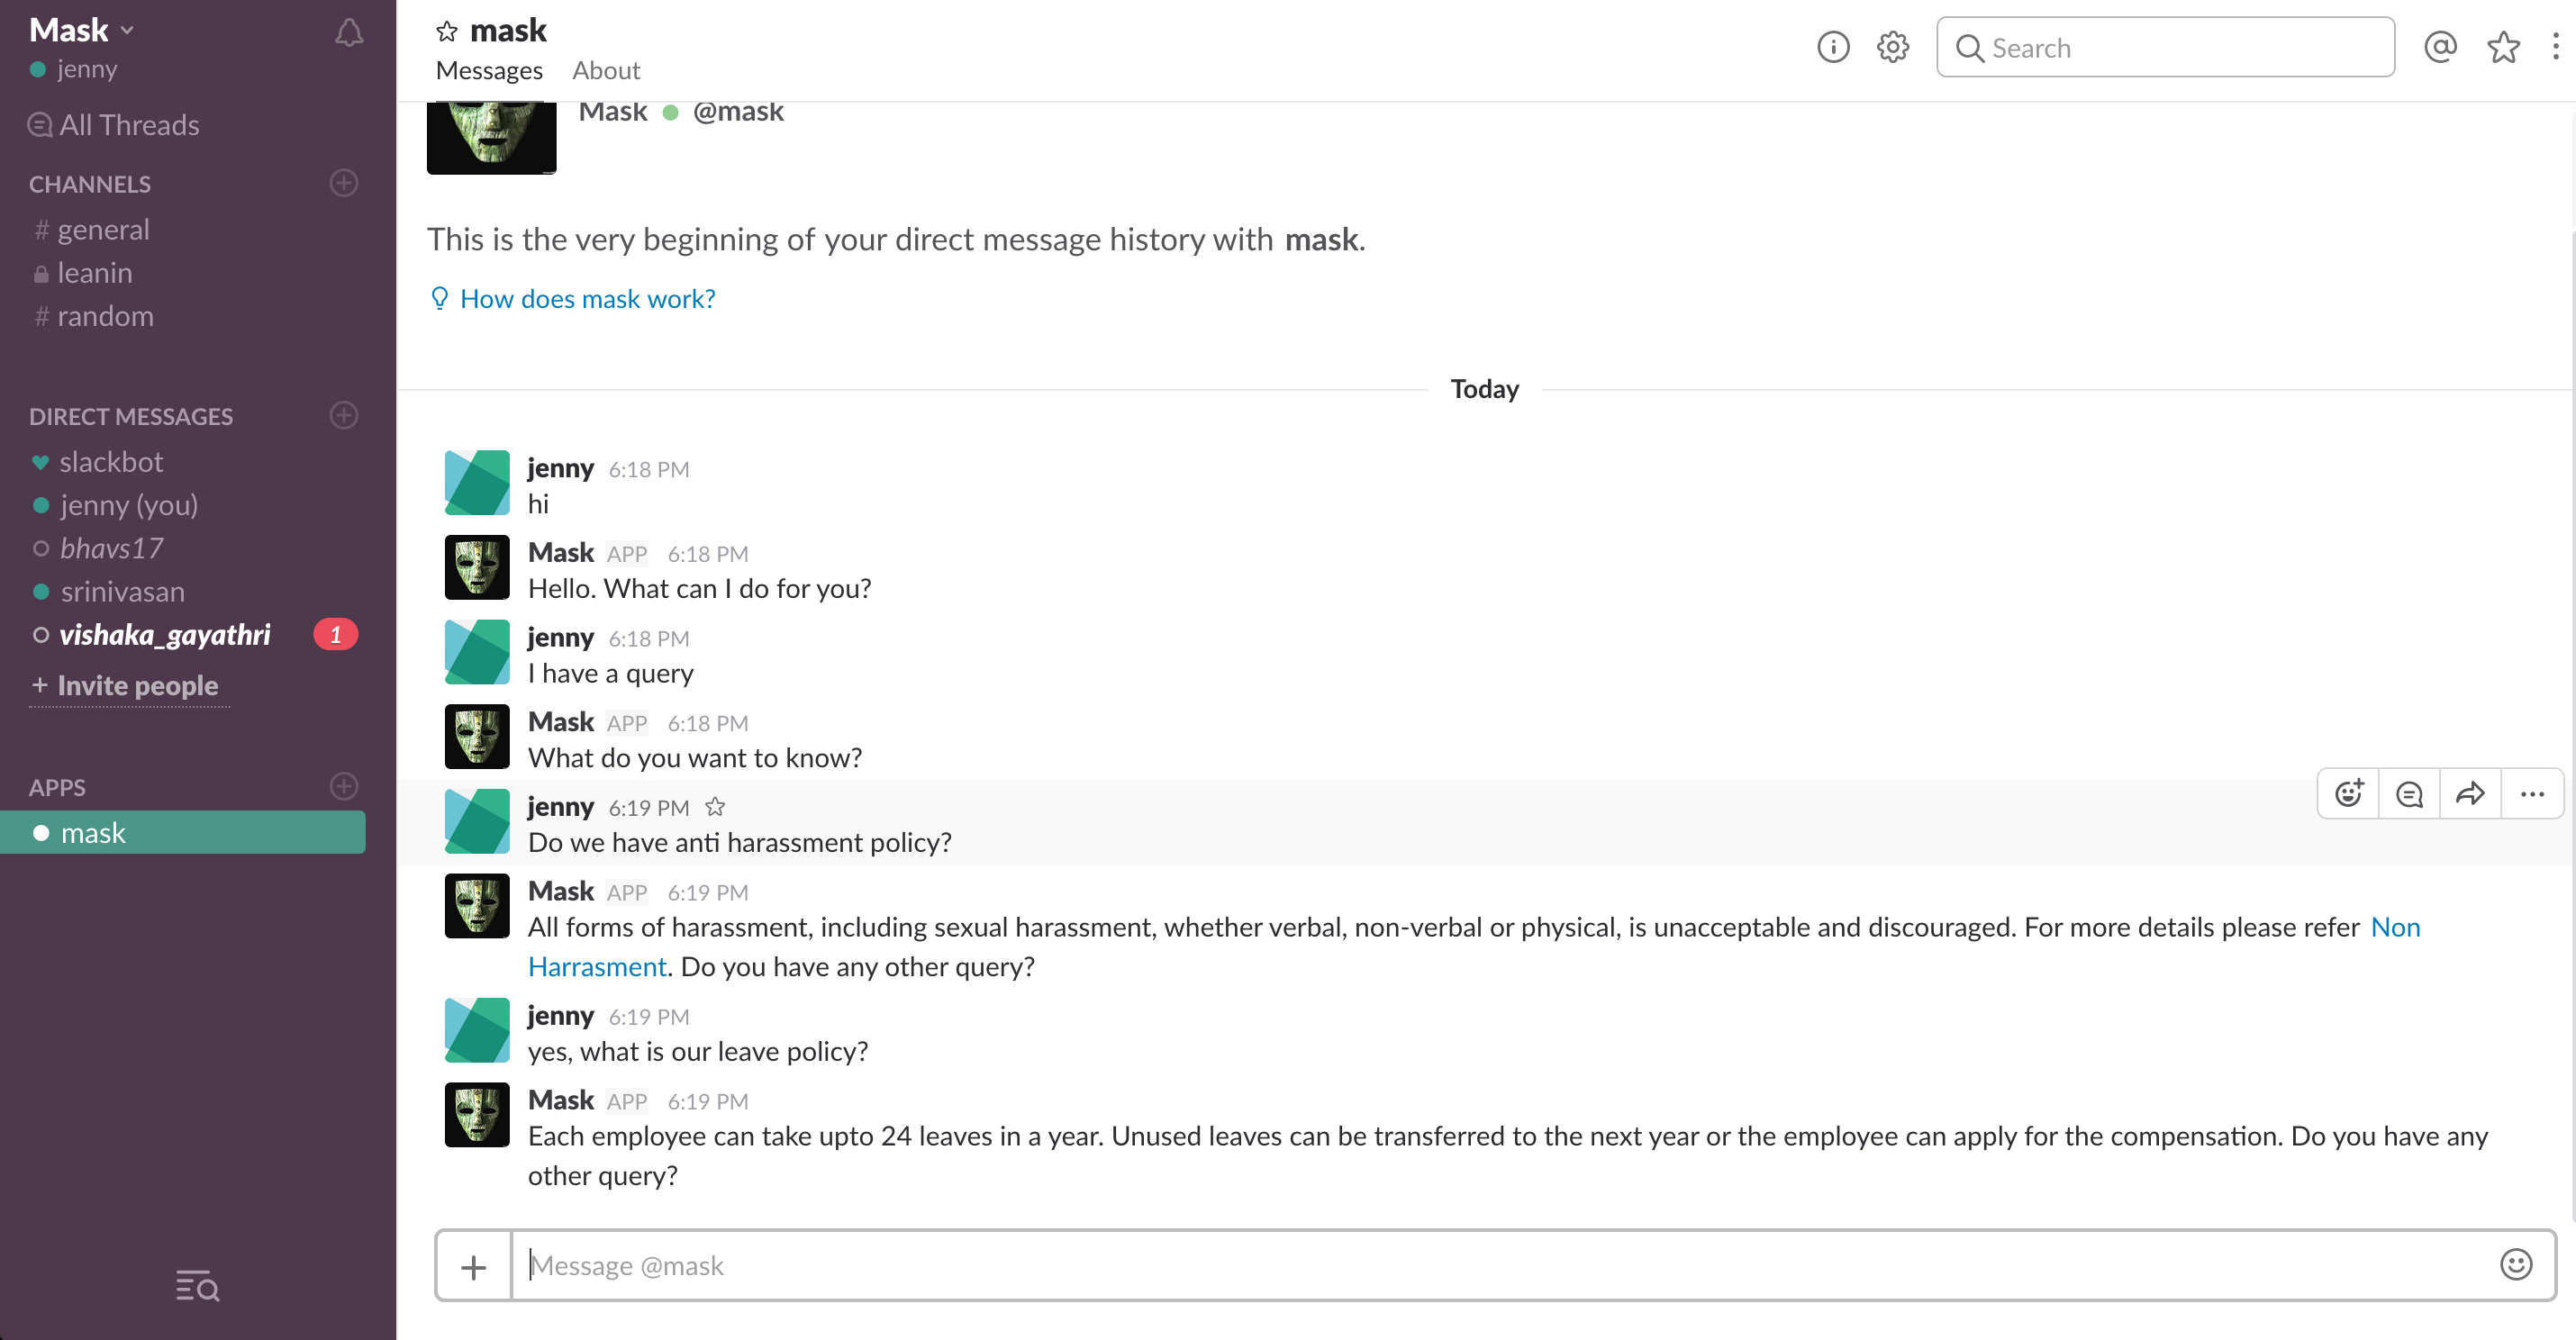This screenshot has width=2576, height=1340.
Task: Star the mask conversation in header
Action: (x=446, y=32)
